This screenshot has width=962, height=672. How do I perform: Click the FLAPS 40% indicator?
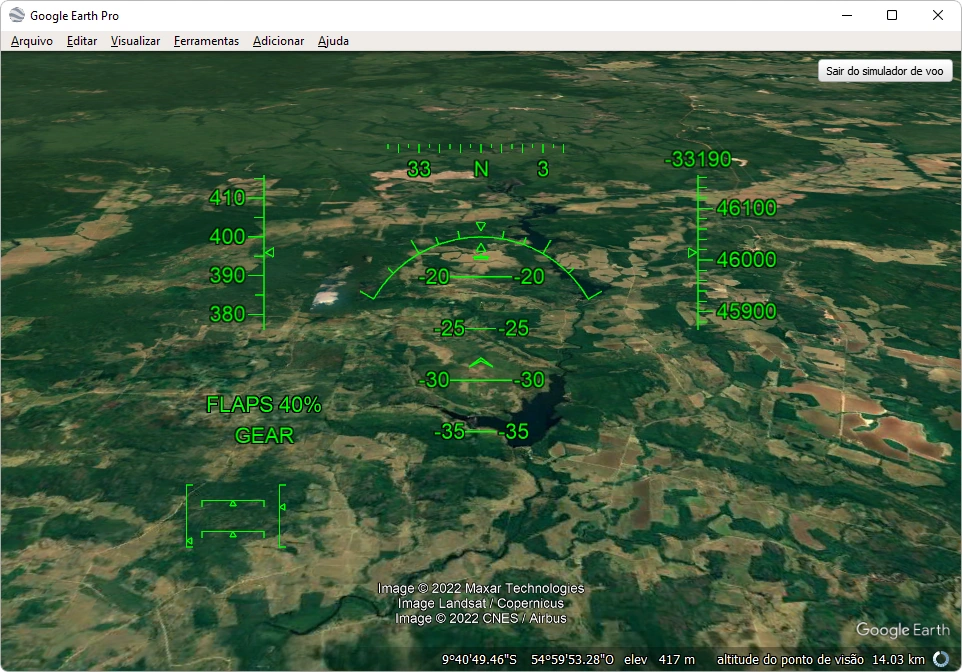pyautogui.click(x=264, y=405)
